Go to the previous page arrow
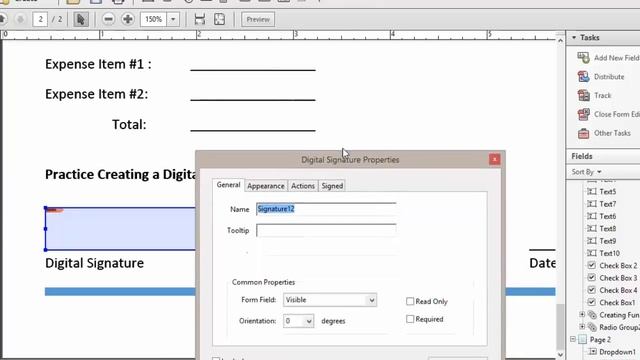640x360 pixels. (2, 19)
